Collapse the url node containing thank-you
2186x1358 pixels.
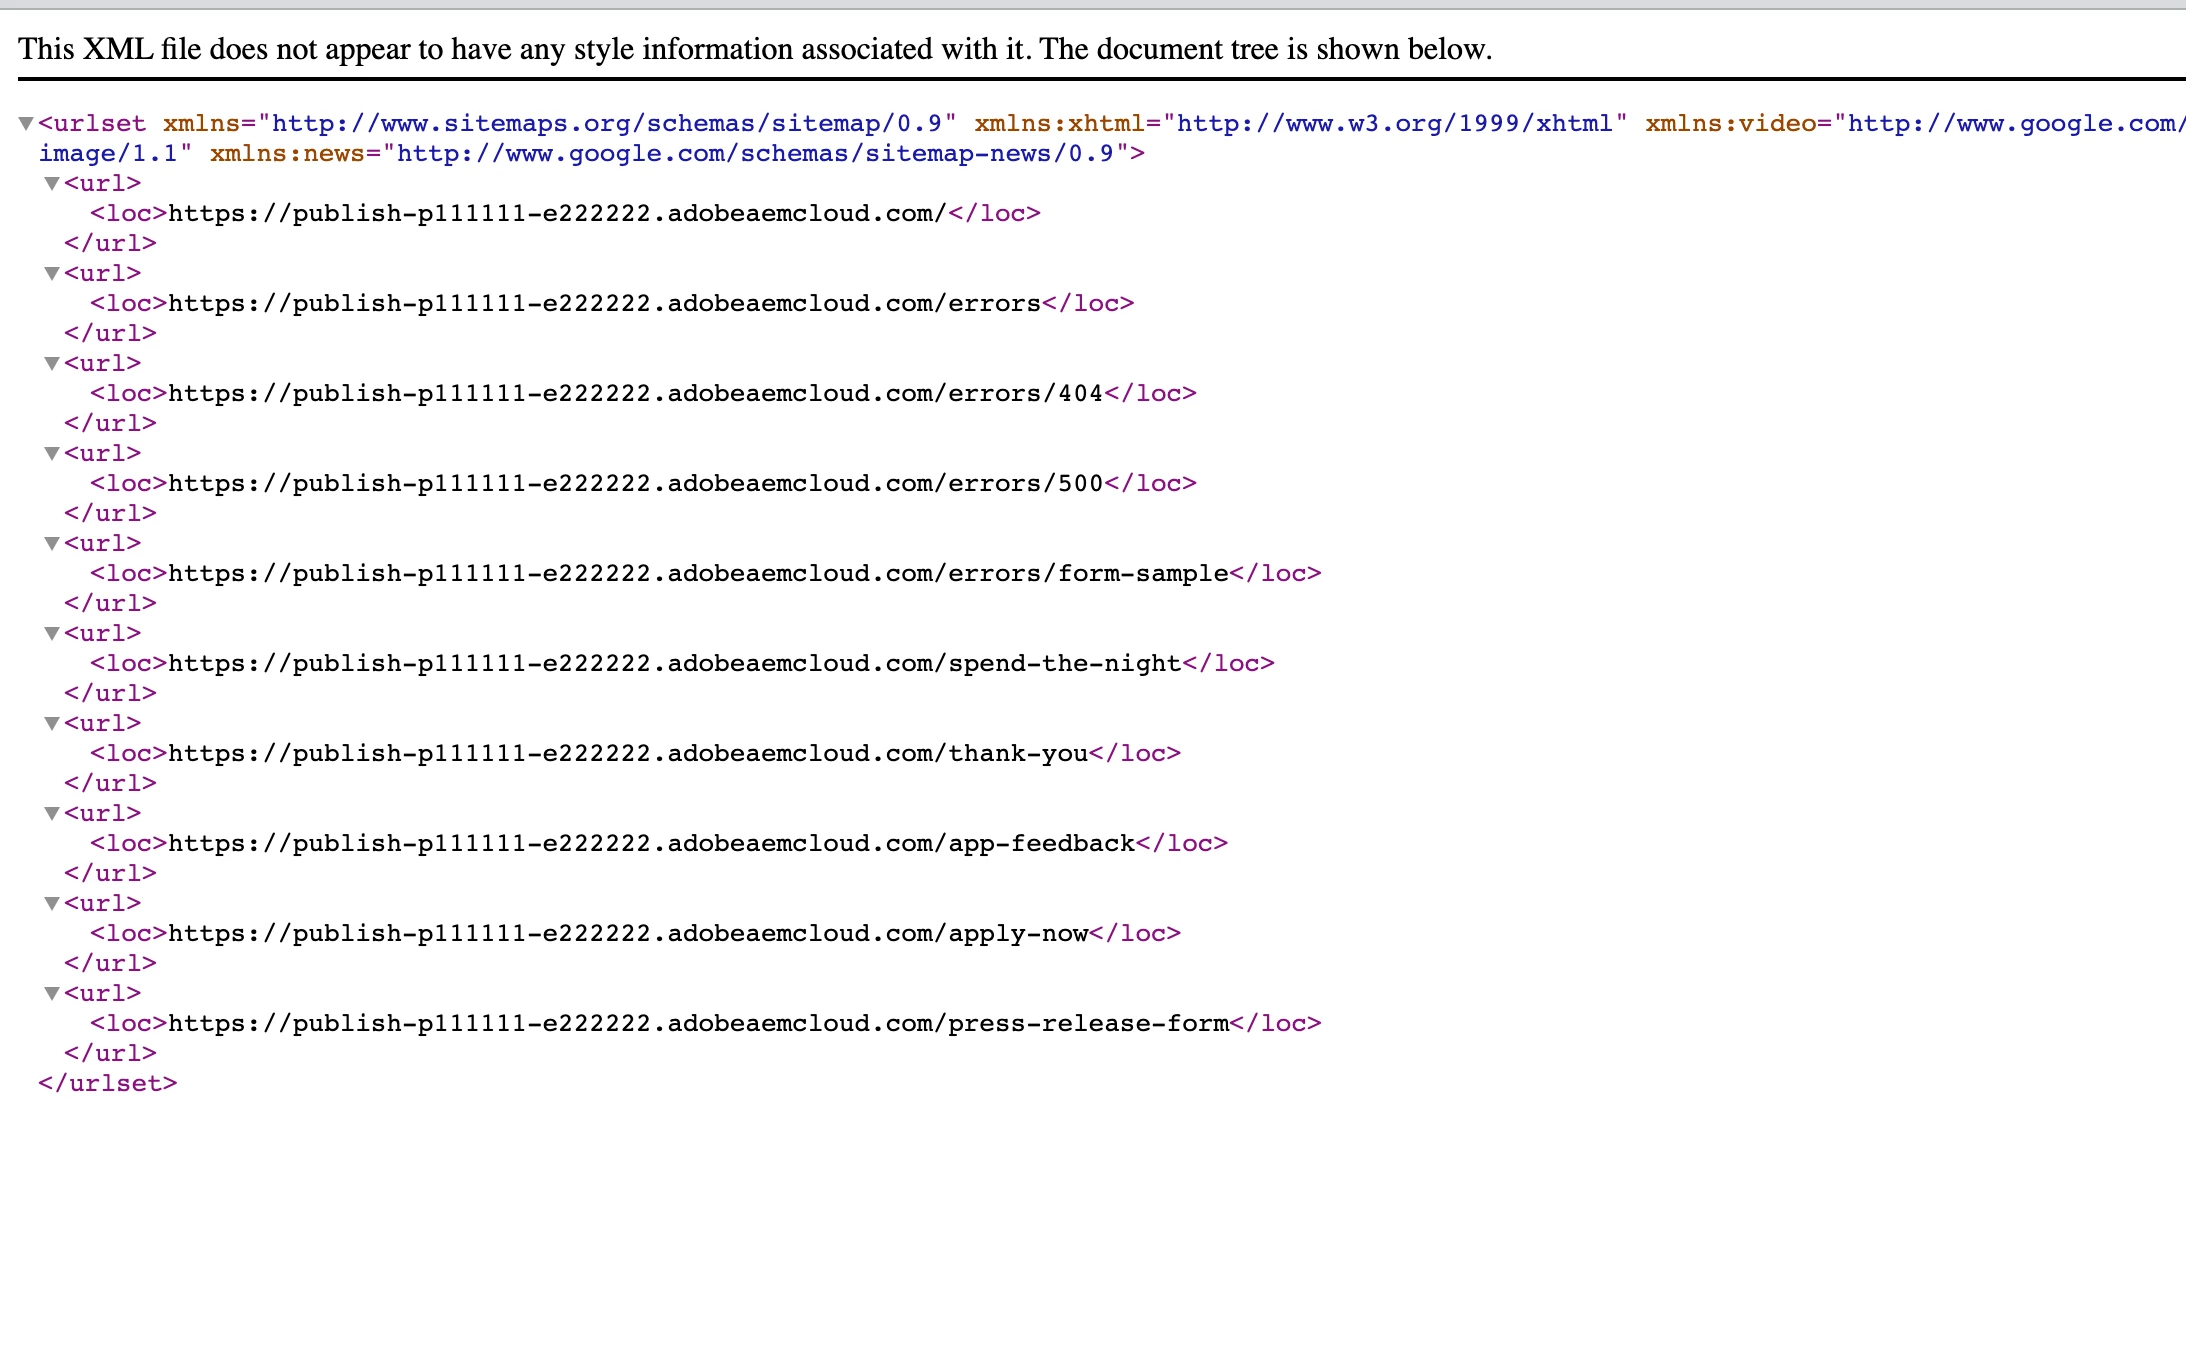[x=52, y=724]
